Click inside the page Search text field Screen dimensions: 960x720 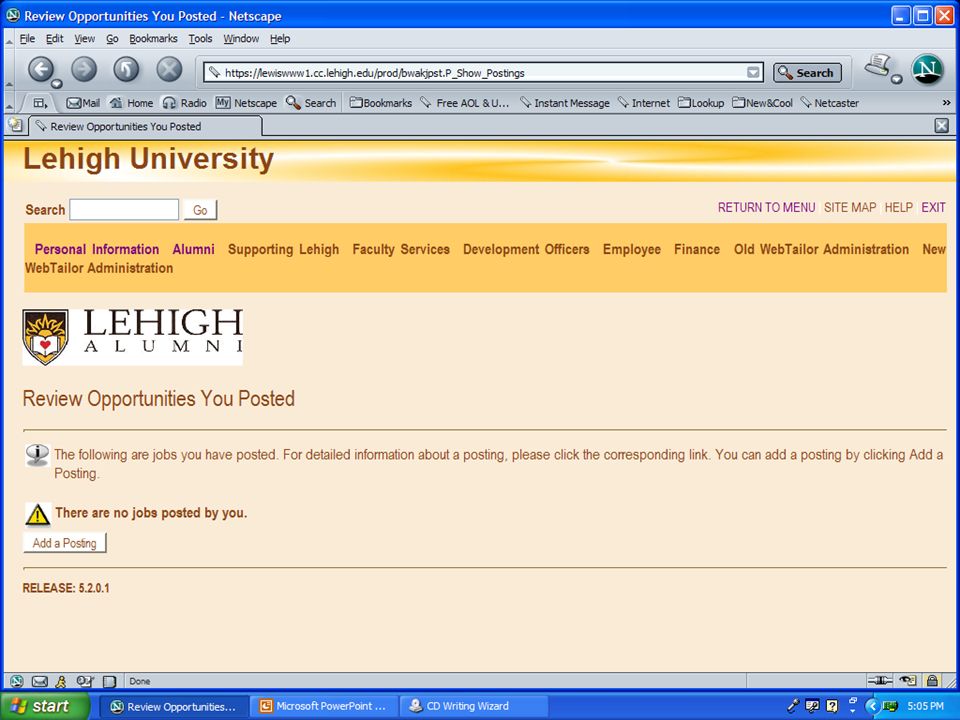pyautogui.click(x=124, y=209)
